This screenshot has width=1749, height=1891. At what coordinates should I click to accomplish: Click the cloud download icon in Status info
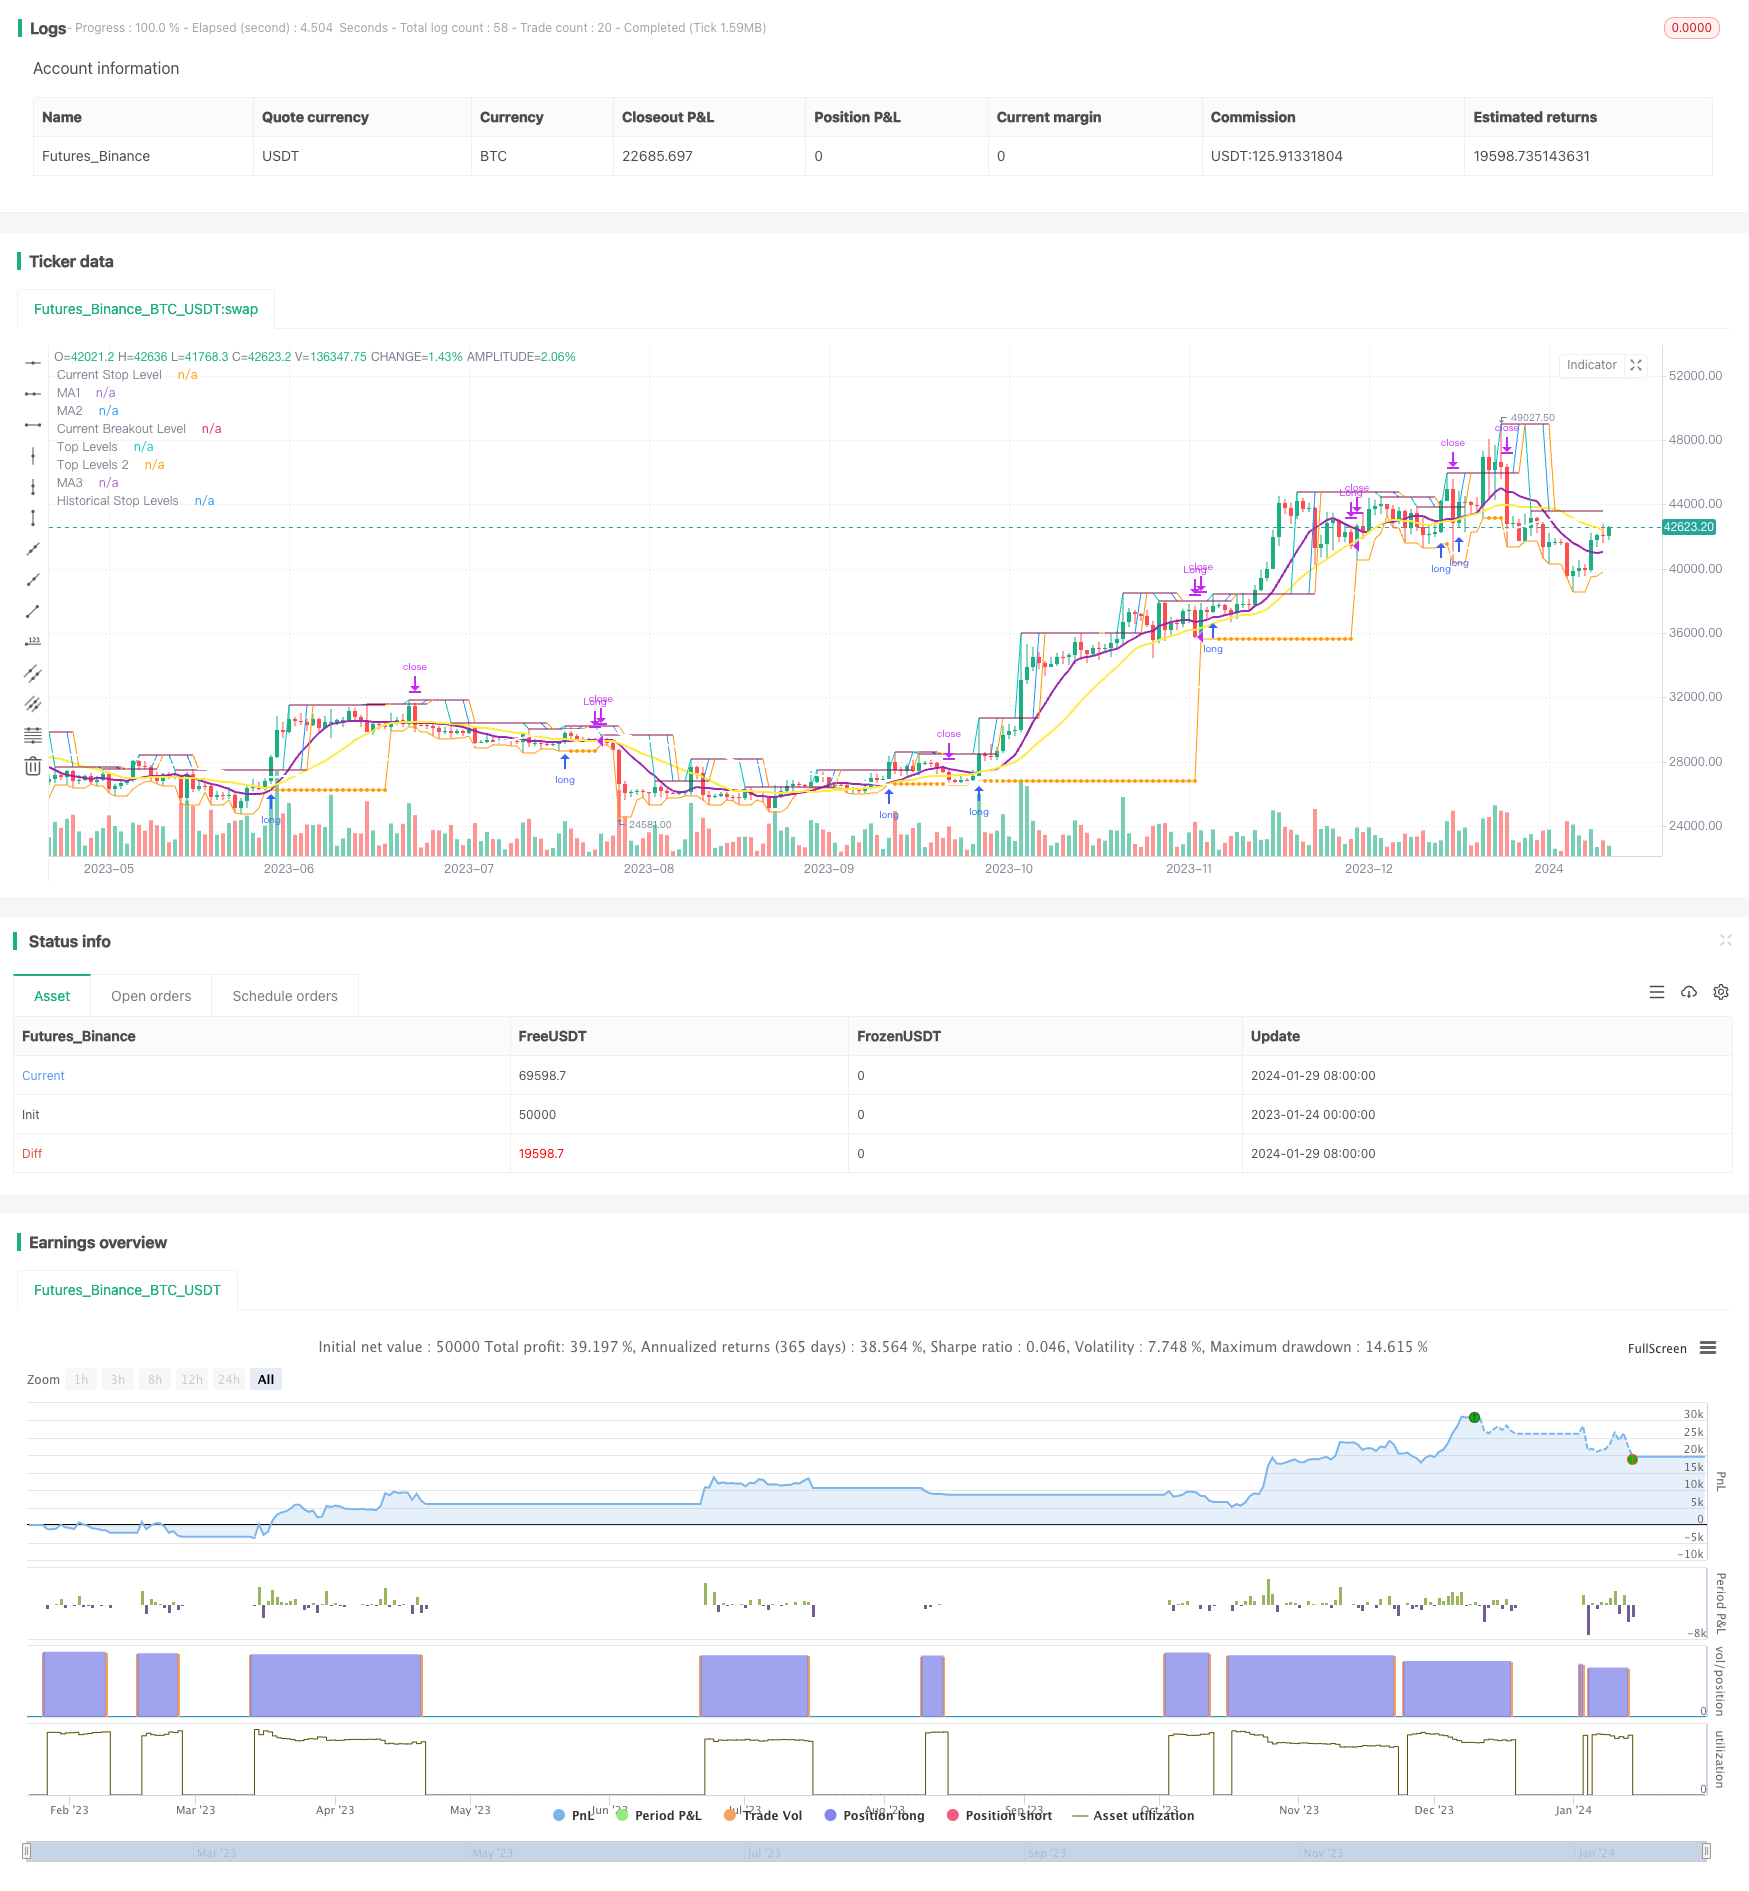click(1689, 992)
